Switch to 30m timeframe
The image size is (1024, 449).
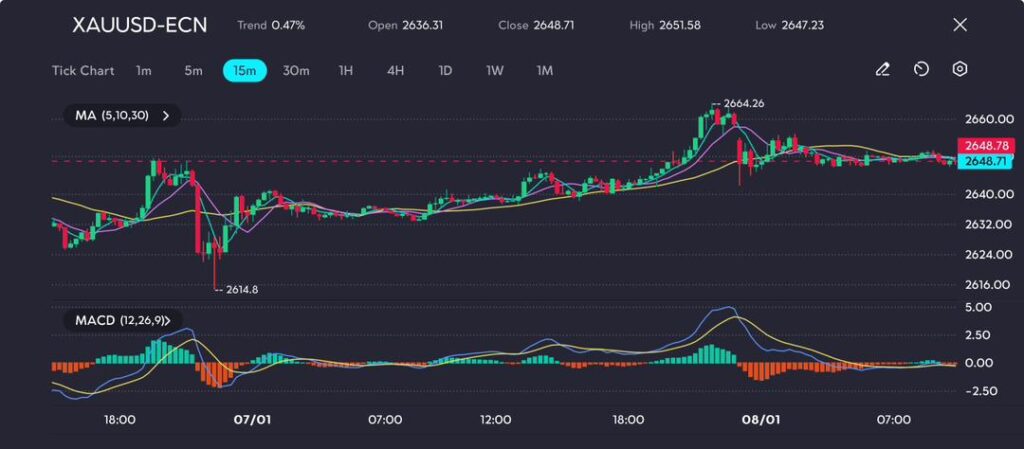[296, 71]
